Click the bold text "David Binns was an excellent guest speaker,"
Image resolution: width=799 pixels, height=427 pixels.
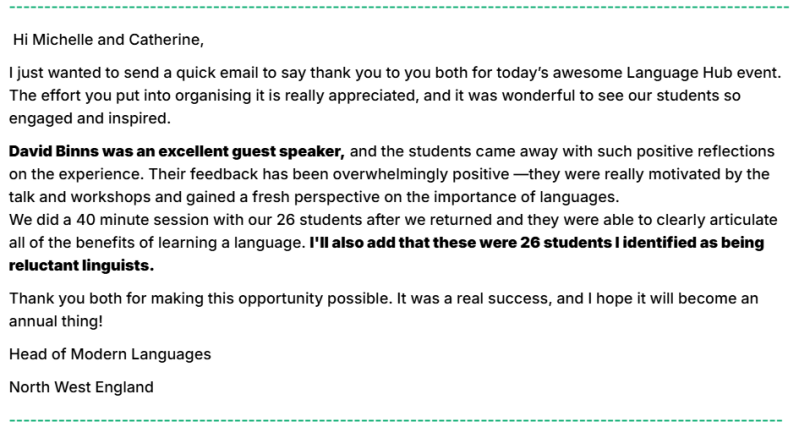pyautogui.click(x=176, y=151)
